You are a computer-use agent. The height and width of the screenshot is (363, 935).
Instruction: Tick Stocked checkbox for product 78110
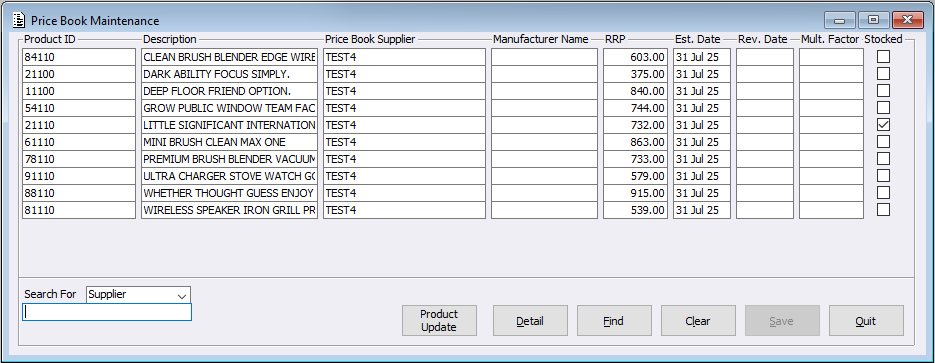point(883,159)
